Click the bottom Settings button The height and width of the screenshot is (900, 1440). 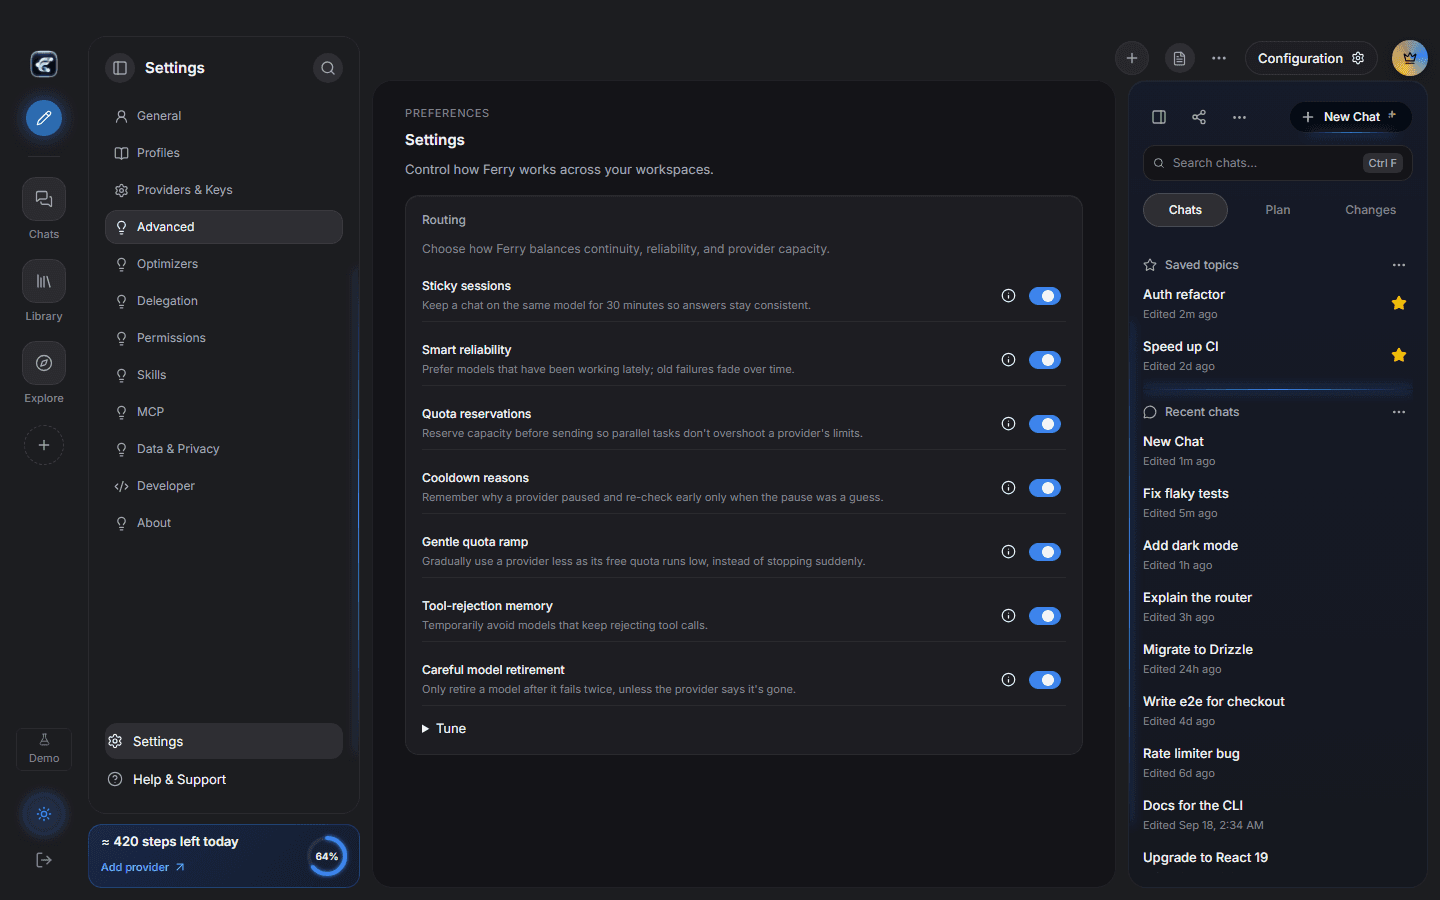tap(224, 741)
